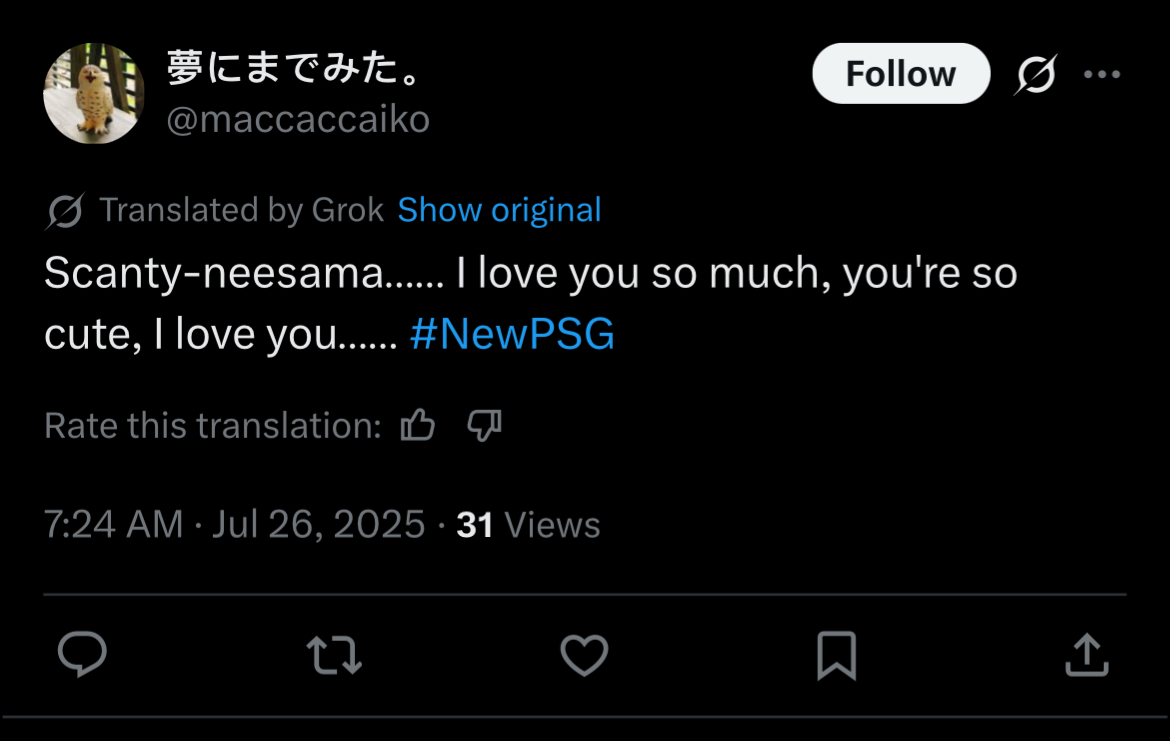Screen dimensions: 1170x741
Task: Rate translation with thumbs down
Action: pyautogui.click(x=484, y=425)
